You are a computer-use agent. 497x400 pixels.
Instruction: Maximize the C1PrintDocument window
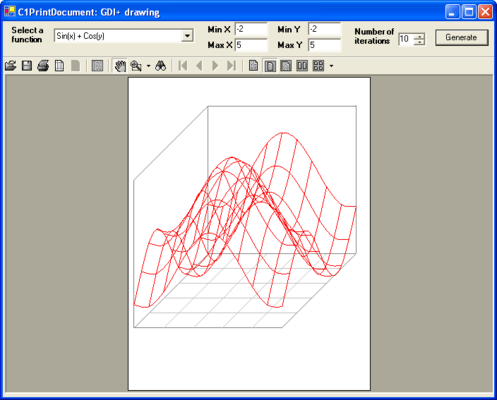pyautogui.click(x=469, y=12)
